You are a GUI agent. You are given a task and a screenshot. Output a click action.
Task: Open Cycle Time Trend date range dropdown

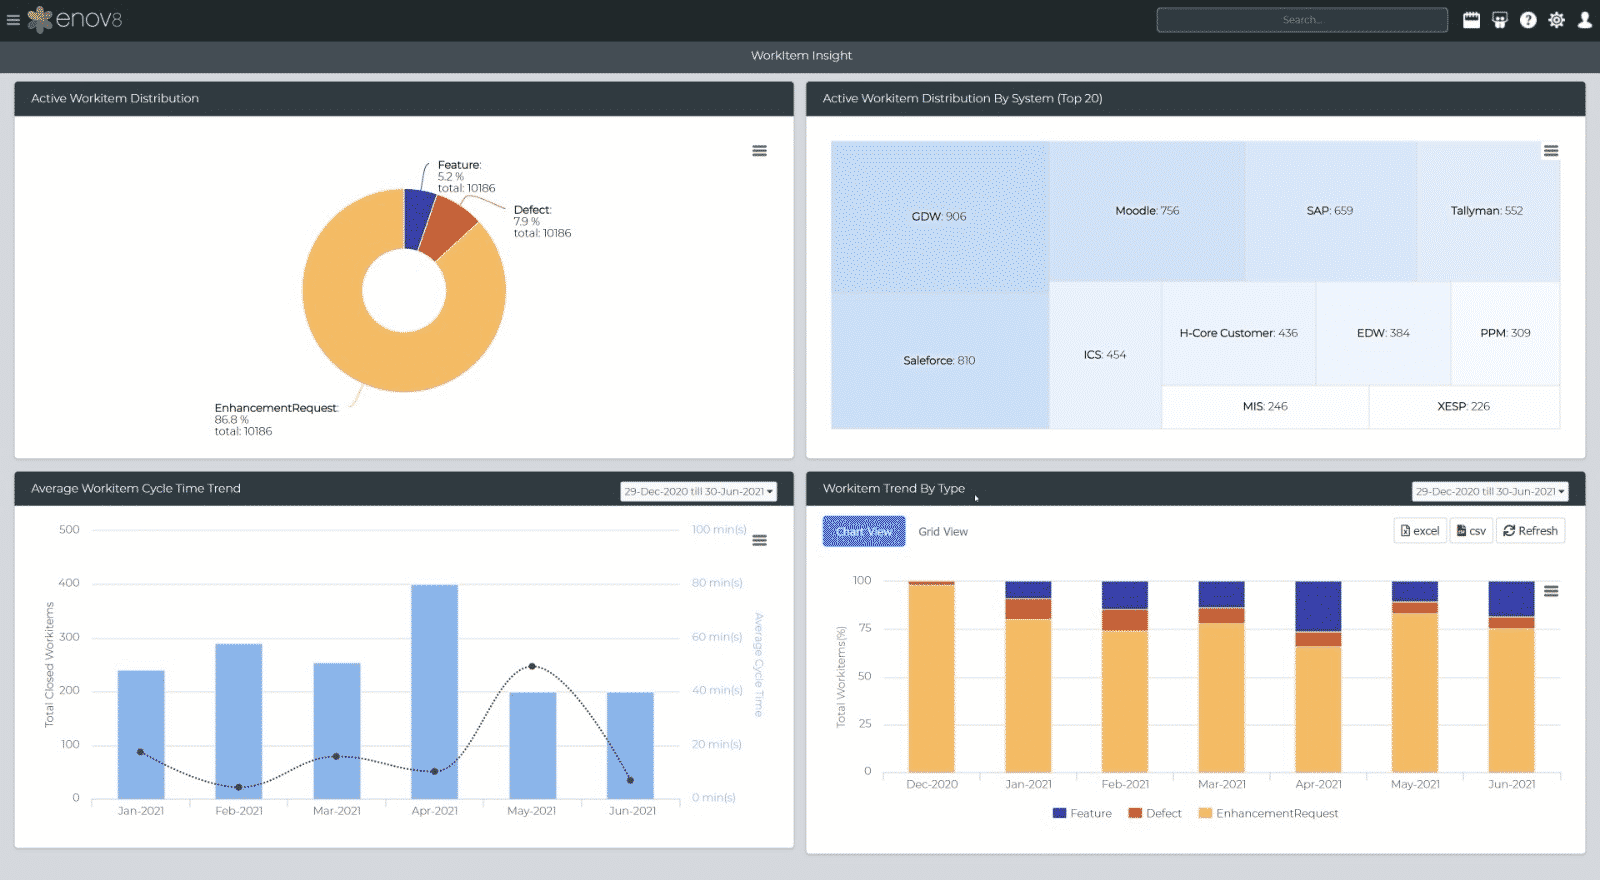(x=698, y=492)
